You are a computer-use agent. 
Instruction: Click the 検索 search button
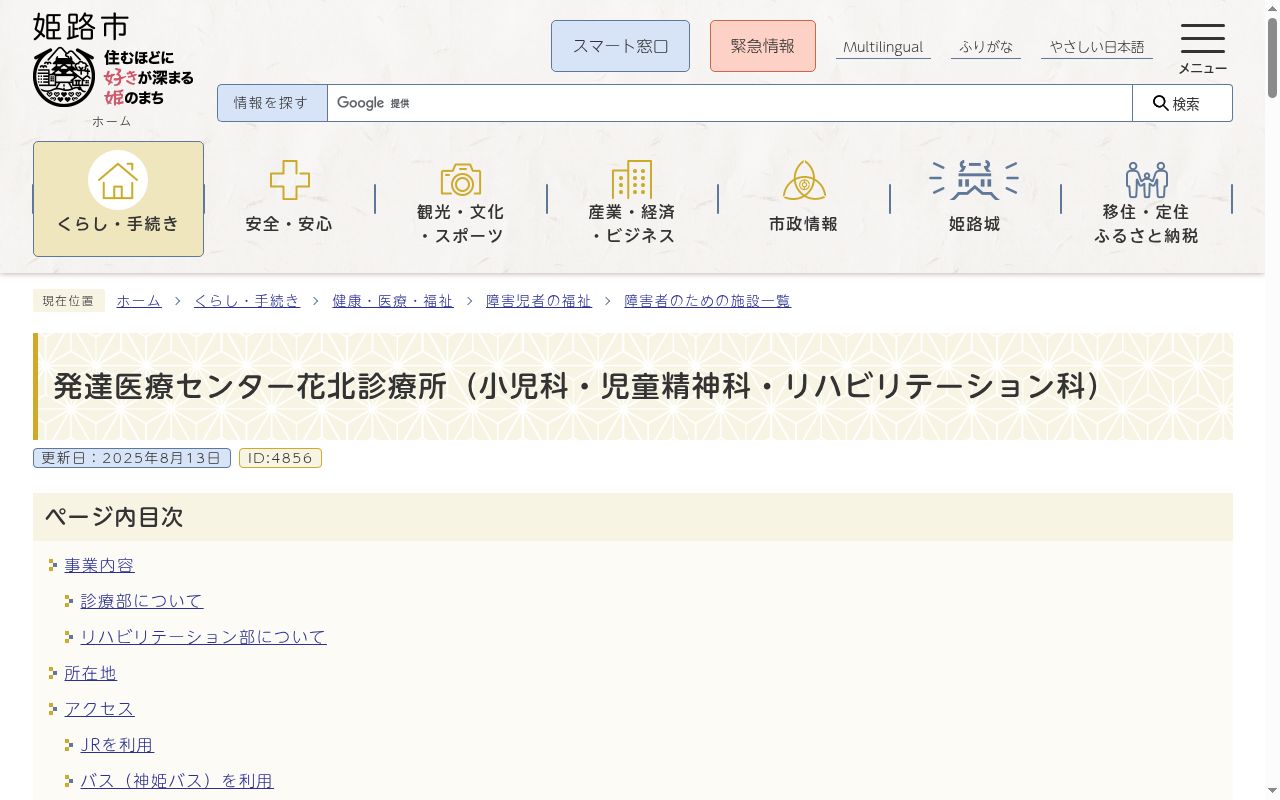tap(1182, 103)
